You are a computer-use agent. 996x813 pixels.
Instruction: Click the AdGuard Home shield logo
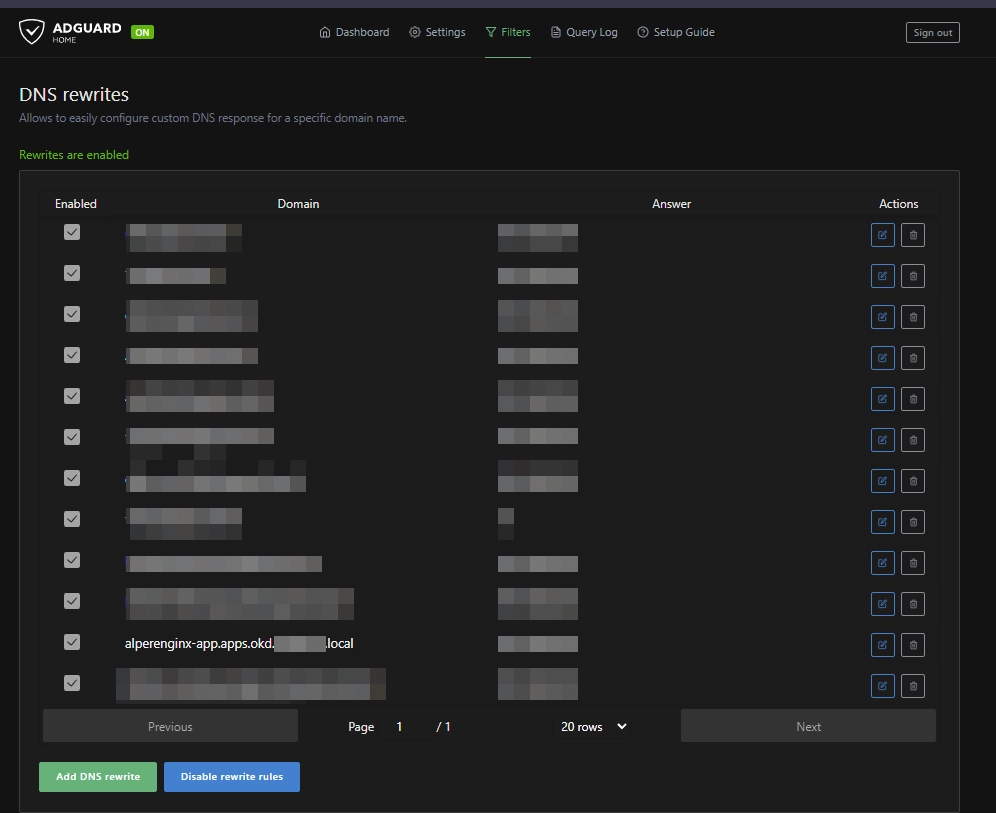click(31, 32)
